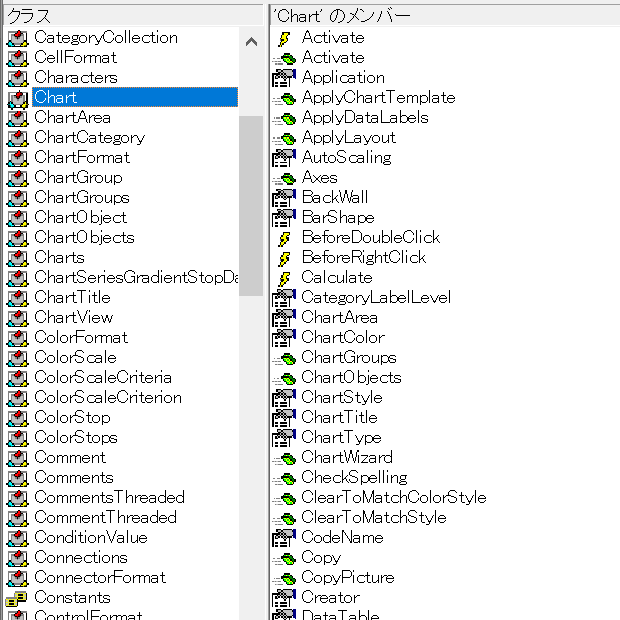Click the property icon next to Application member
This screenshot has height=620, width=620.
[x=284, y=78]
